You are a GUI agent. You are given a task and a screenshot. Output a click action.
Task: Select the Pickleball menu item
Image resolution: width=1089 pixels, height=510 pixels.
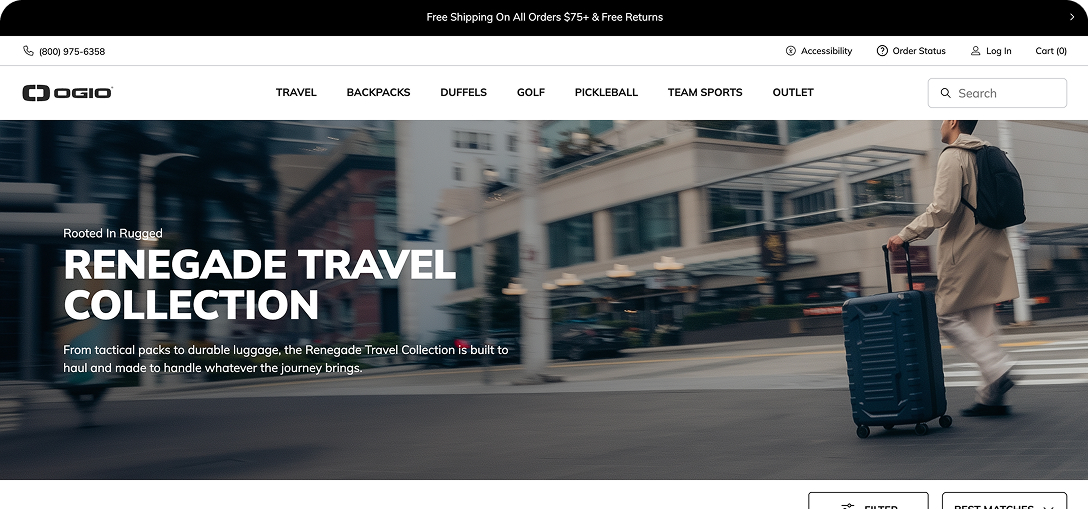tap(606, 92)
